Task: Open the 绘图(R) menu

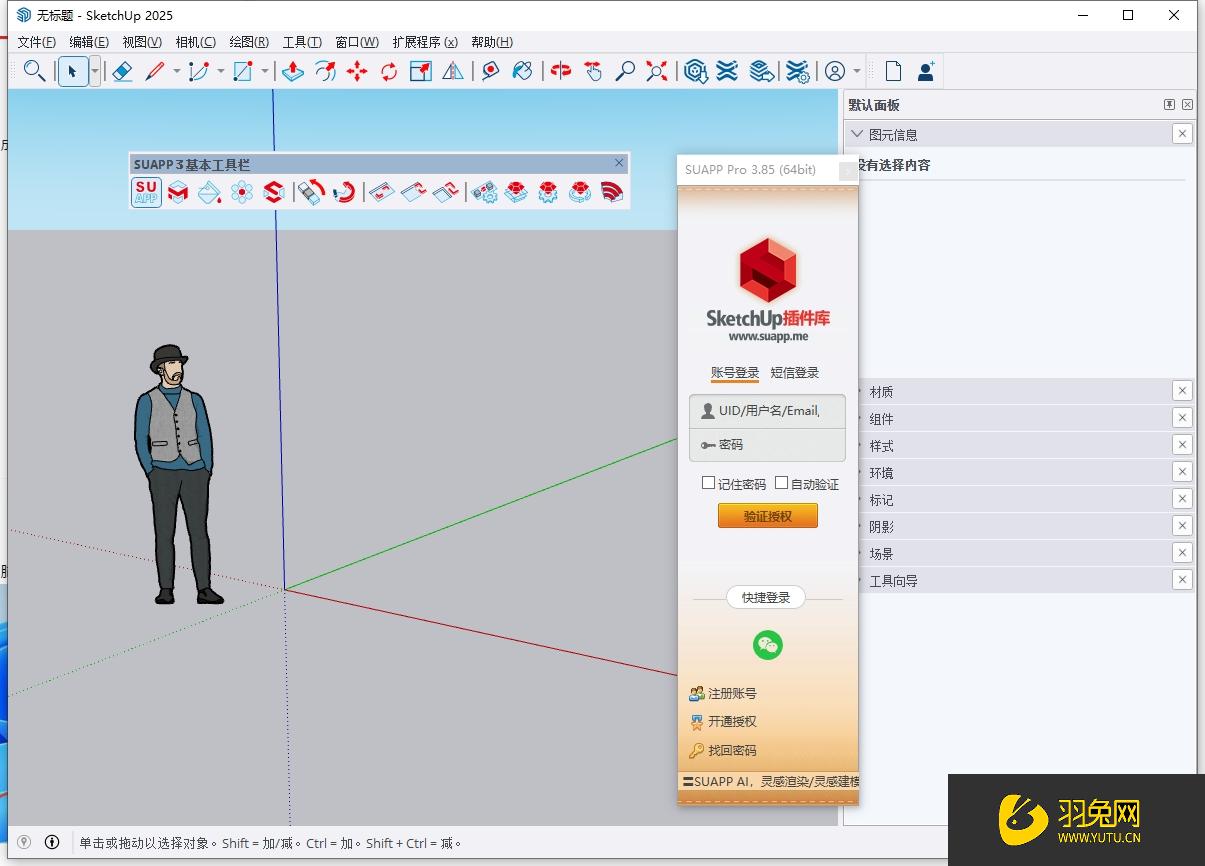Action: 249,42
